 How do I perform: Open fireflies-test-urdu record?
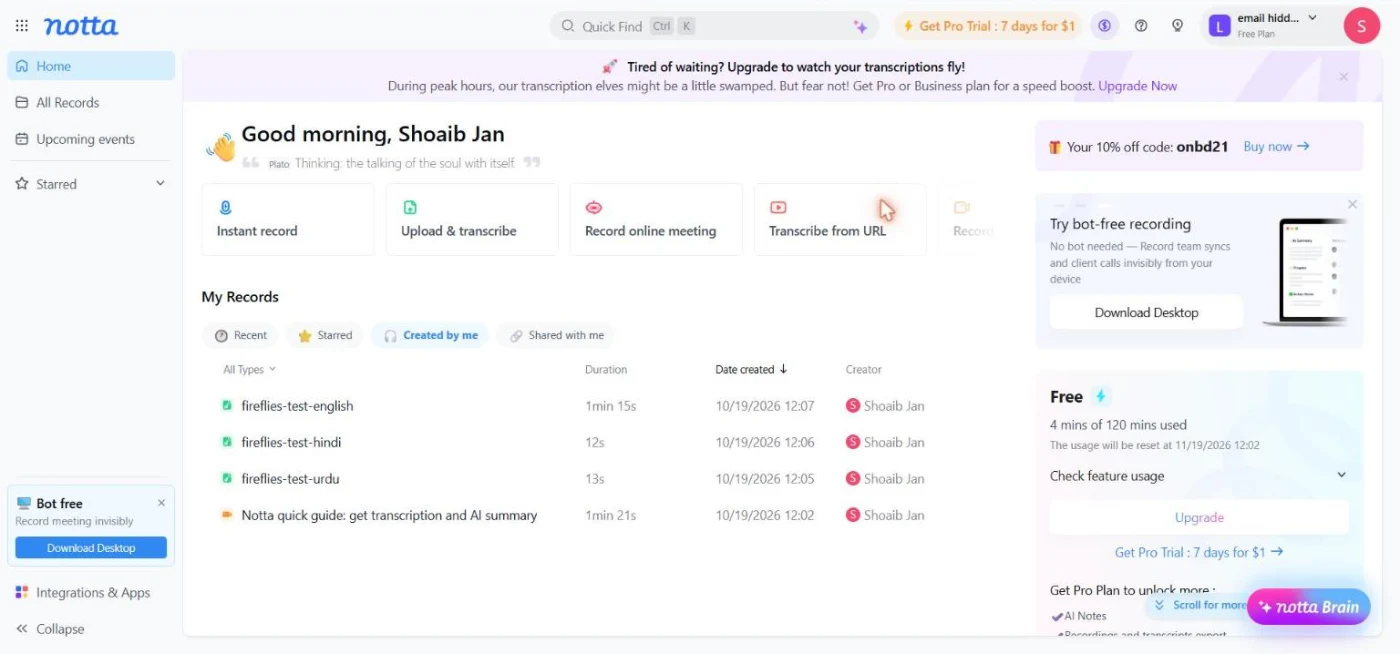[x=290, y=479]
